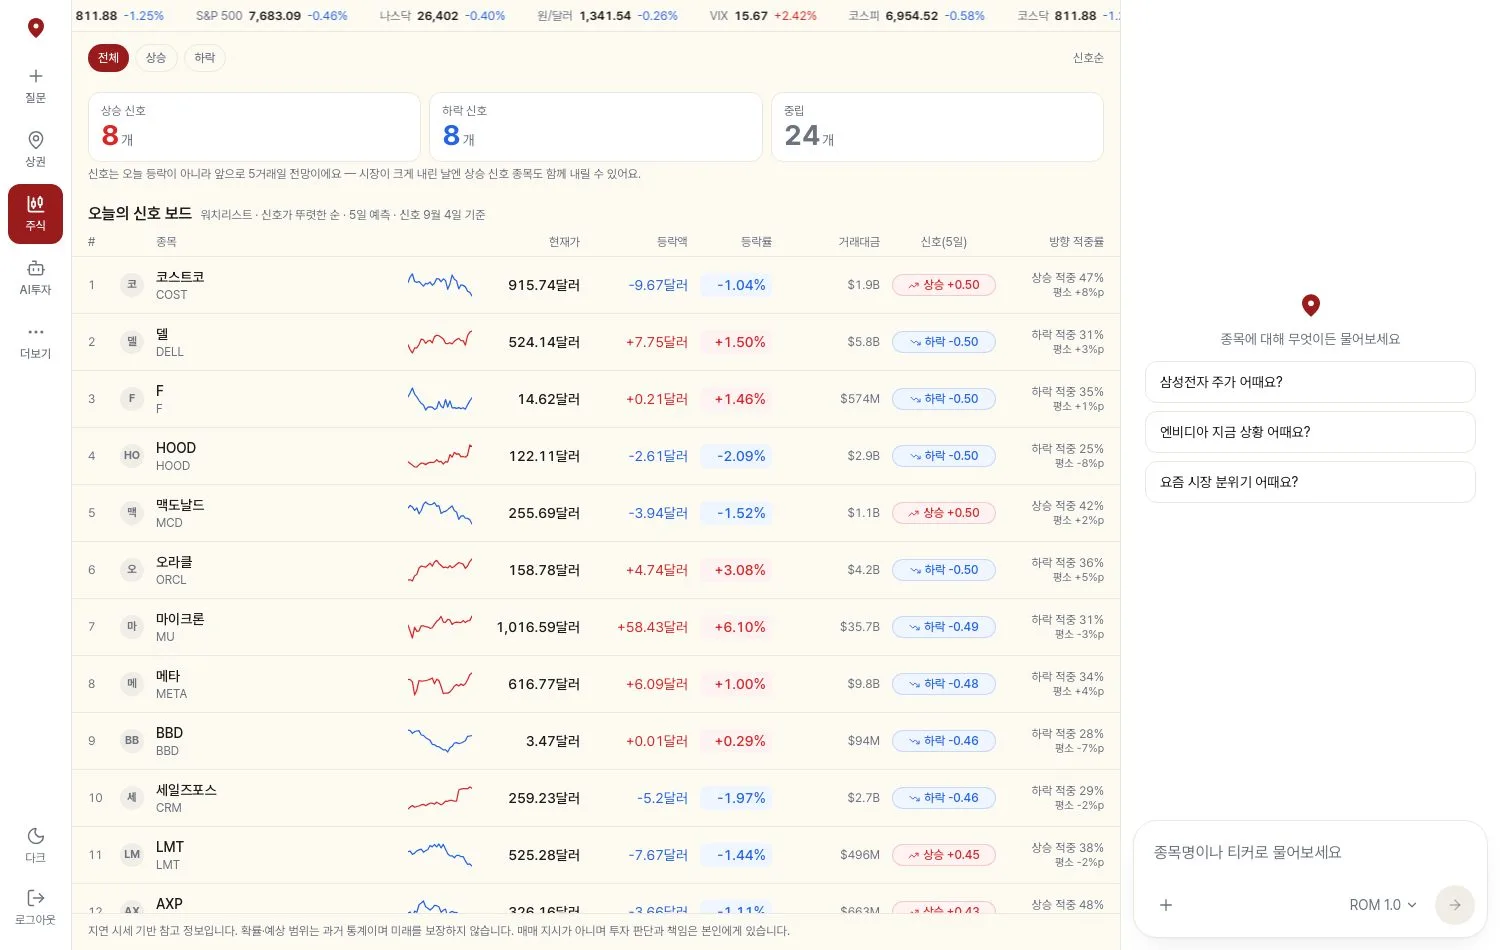The height and width of the screenshot is (950, 1500).
Task: Click the 나스닥 26,402 ticker item
Action: [442, 16]
